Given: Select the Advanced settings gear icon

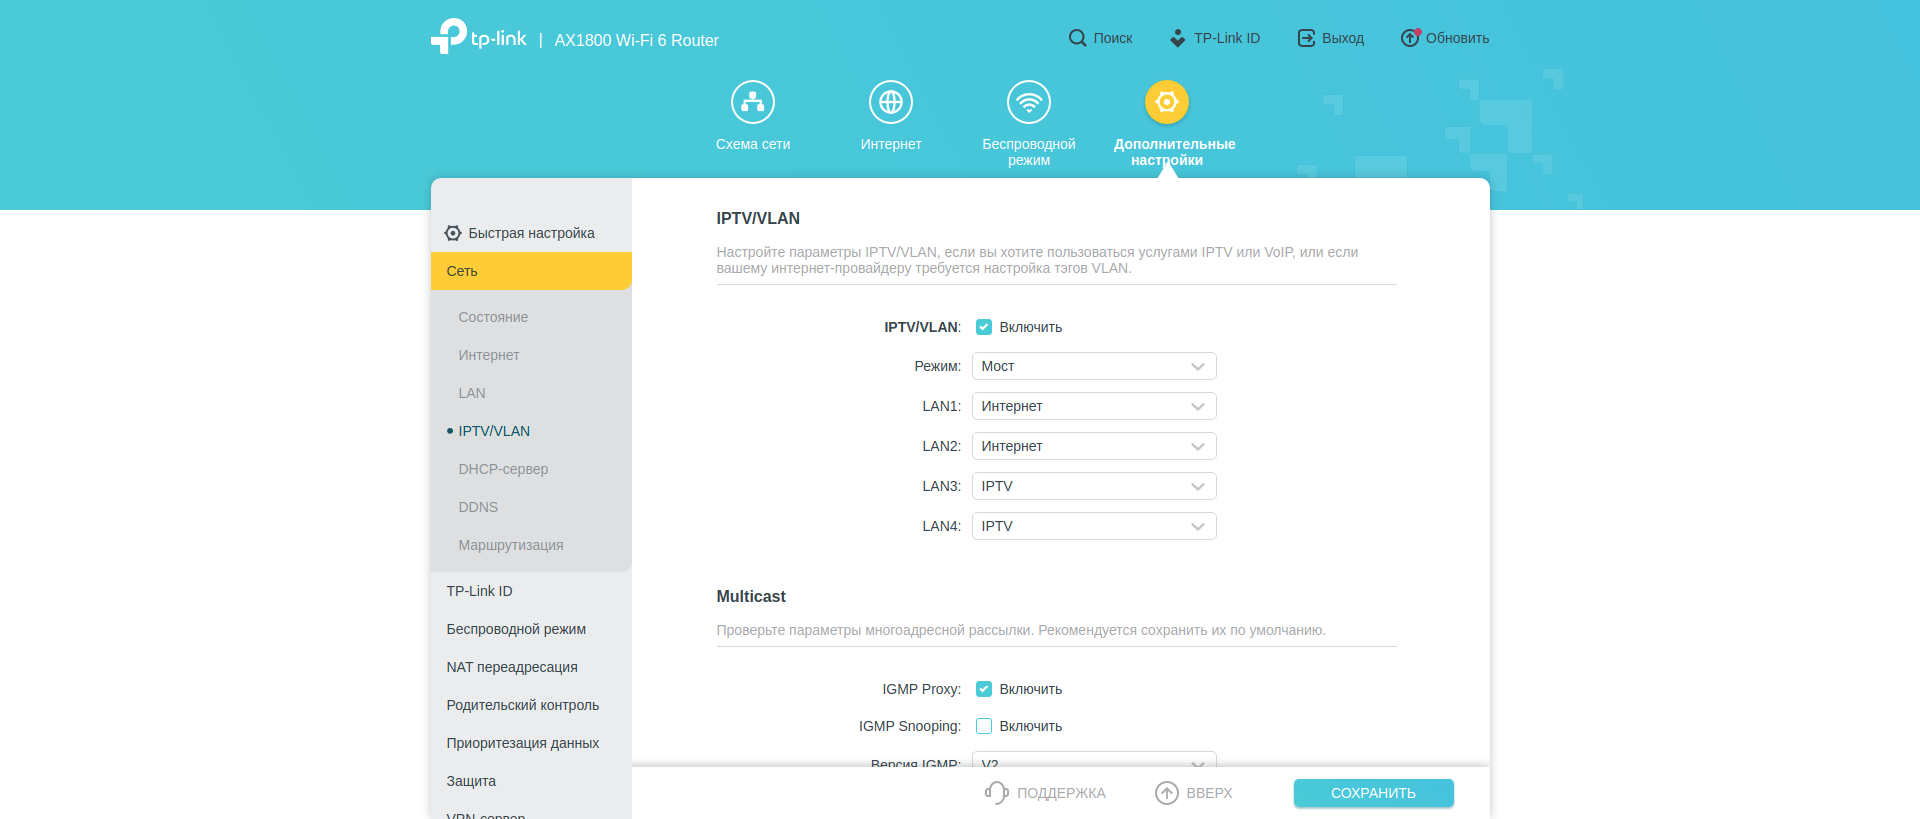Looking at the screenshot, I should (x=1166, y=102).
